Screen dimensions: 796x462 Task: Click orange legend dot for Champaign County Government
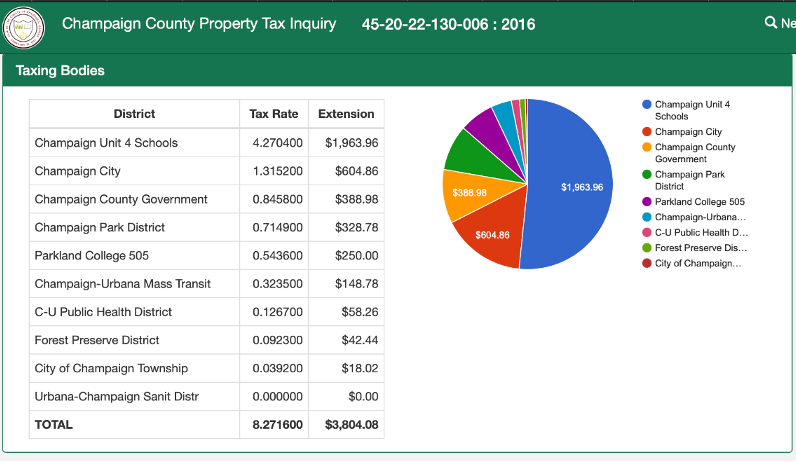[646, 147]
